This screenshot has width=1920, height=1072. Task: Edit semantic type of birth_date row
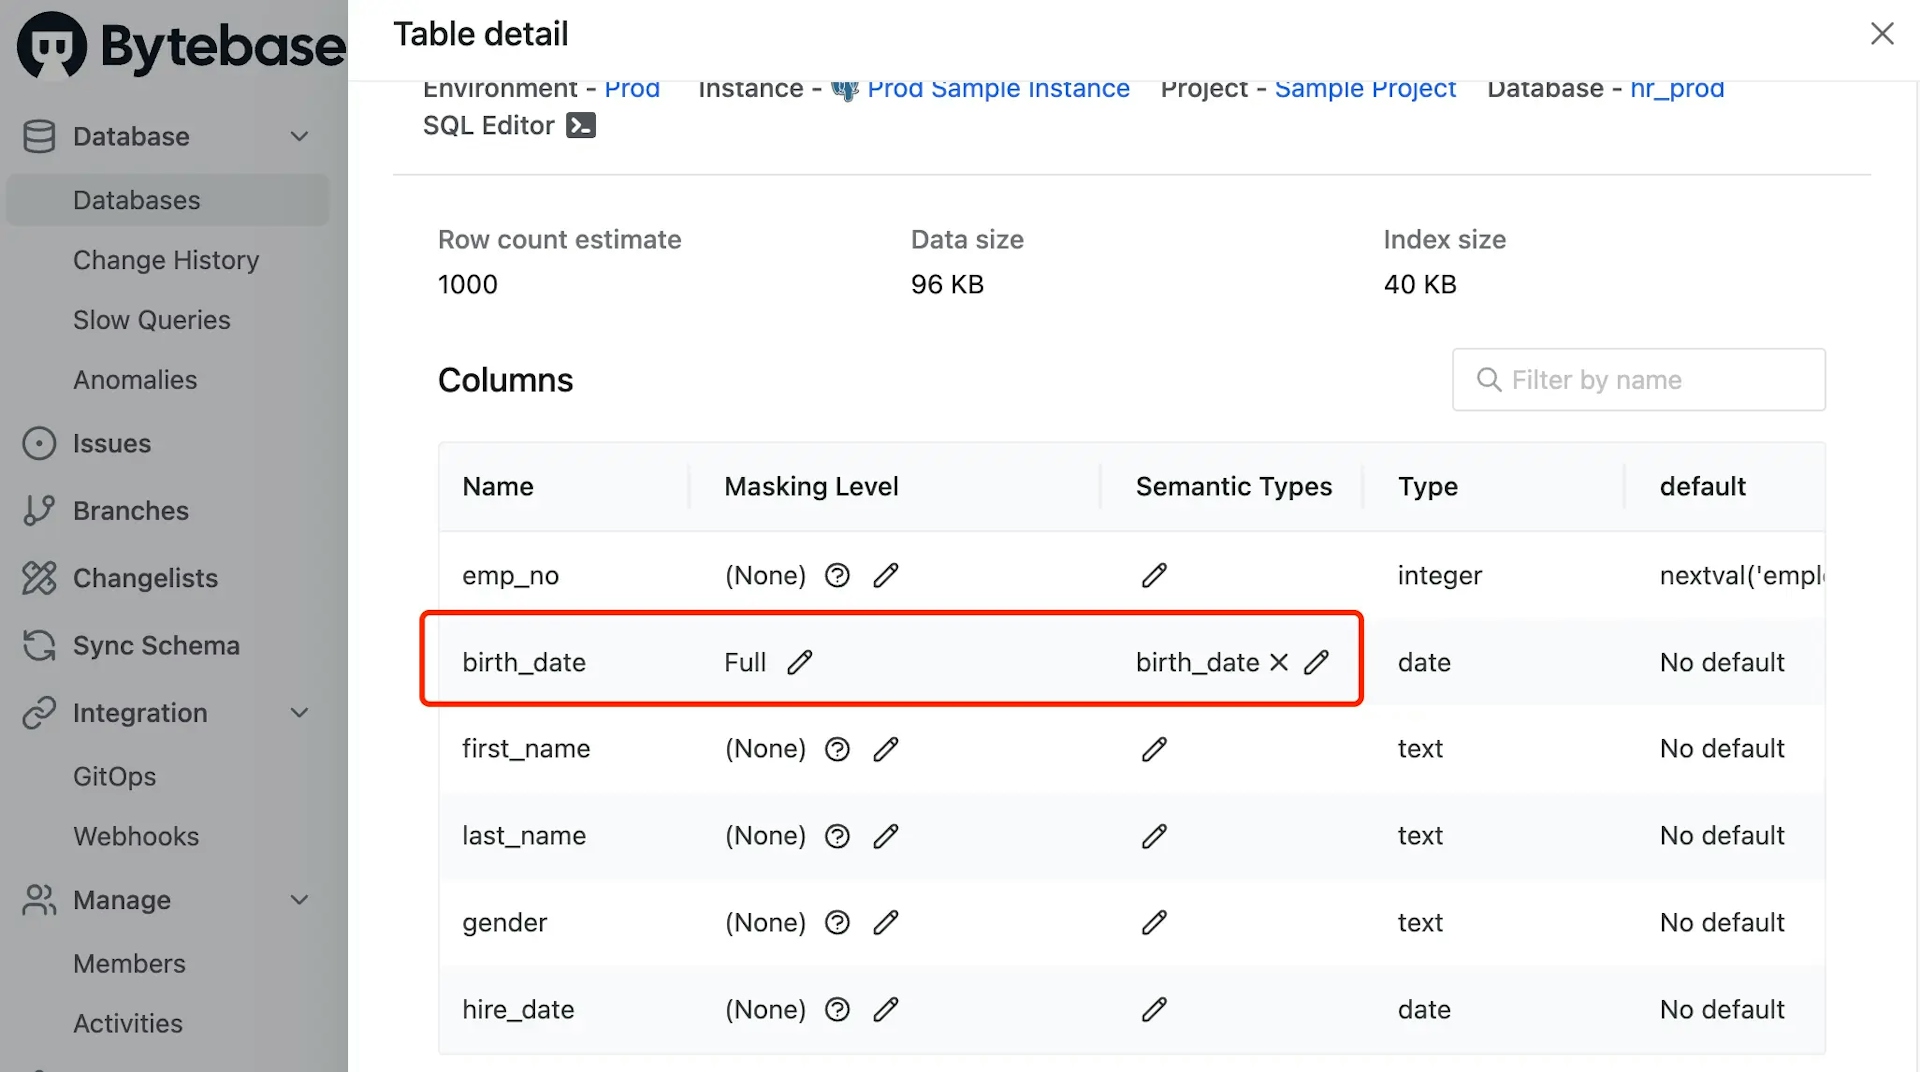[x=1317, y=662]
